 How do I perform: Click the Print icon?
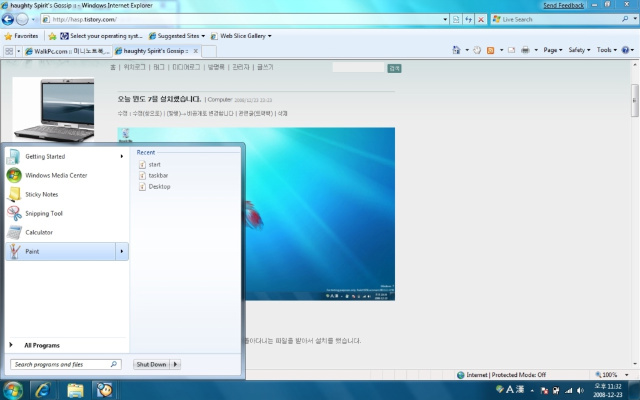(x=525, y=50)
